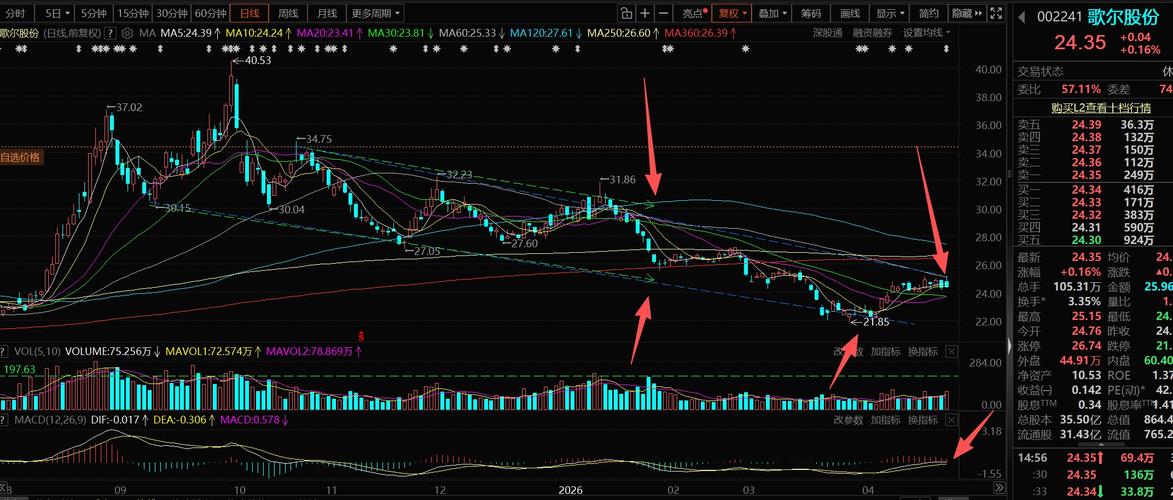1173x500 pixels.
Task: Click the 买一 24.34 order row
Action: 1092,190
